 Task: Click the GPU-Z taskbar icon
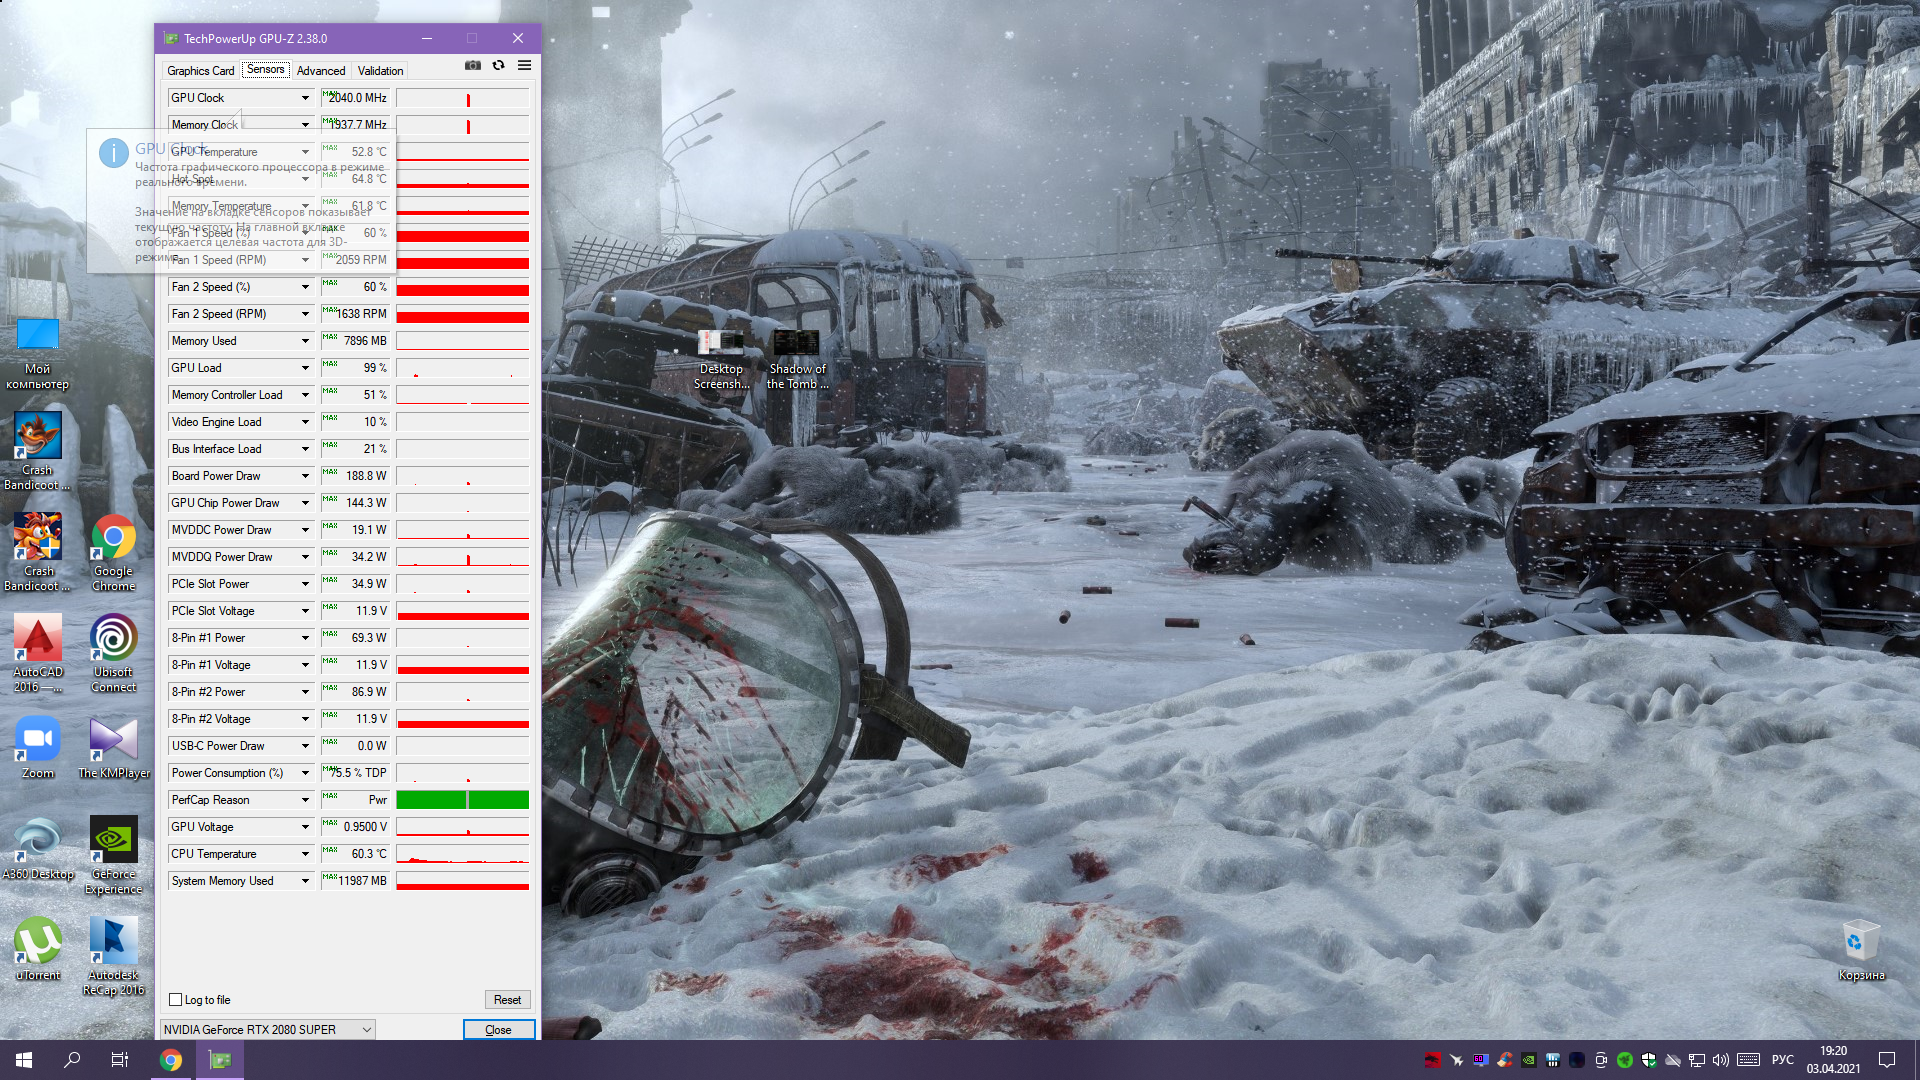click(x=220, y=1060)
